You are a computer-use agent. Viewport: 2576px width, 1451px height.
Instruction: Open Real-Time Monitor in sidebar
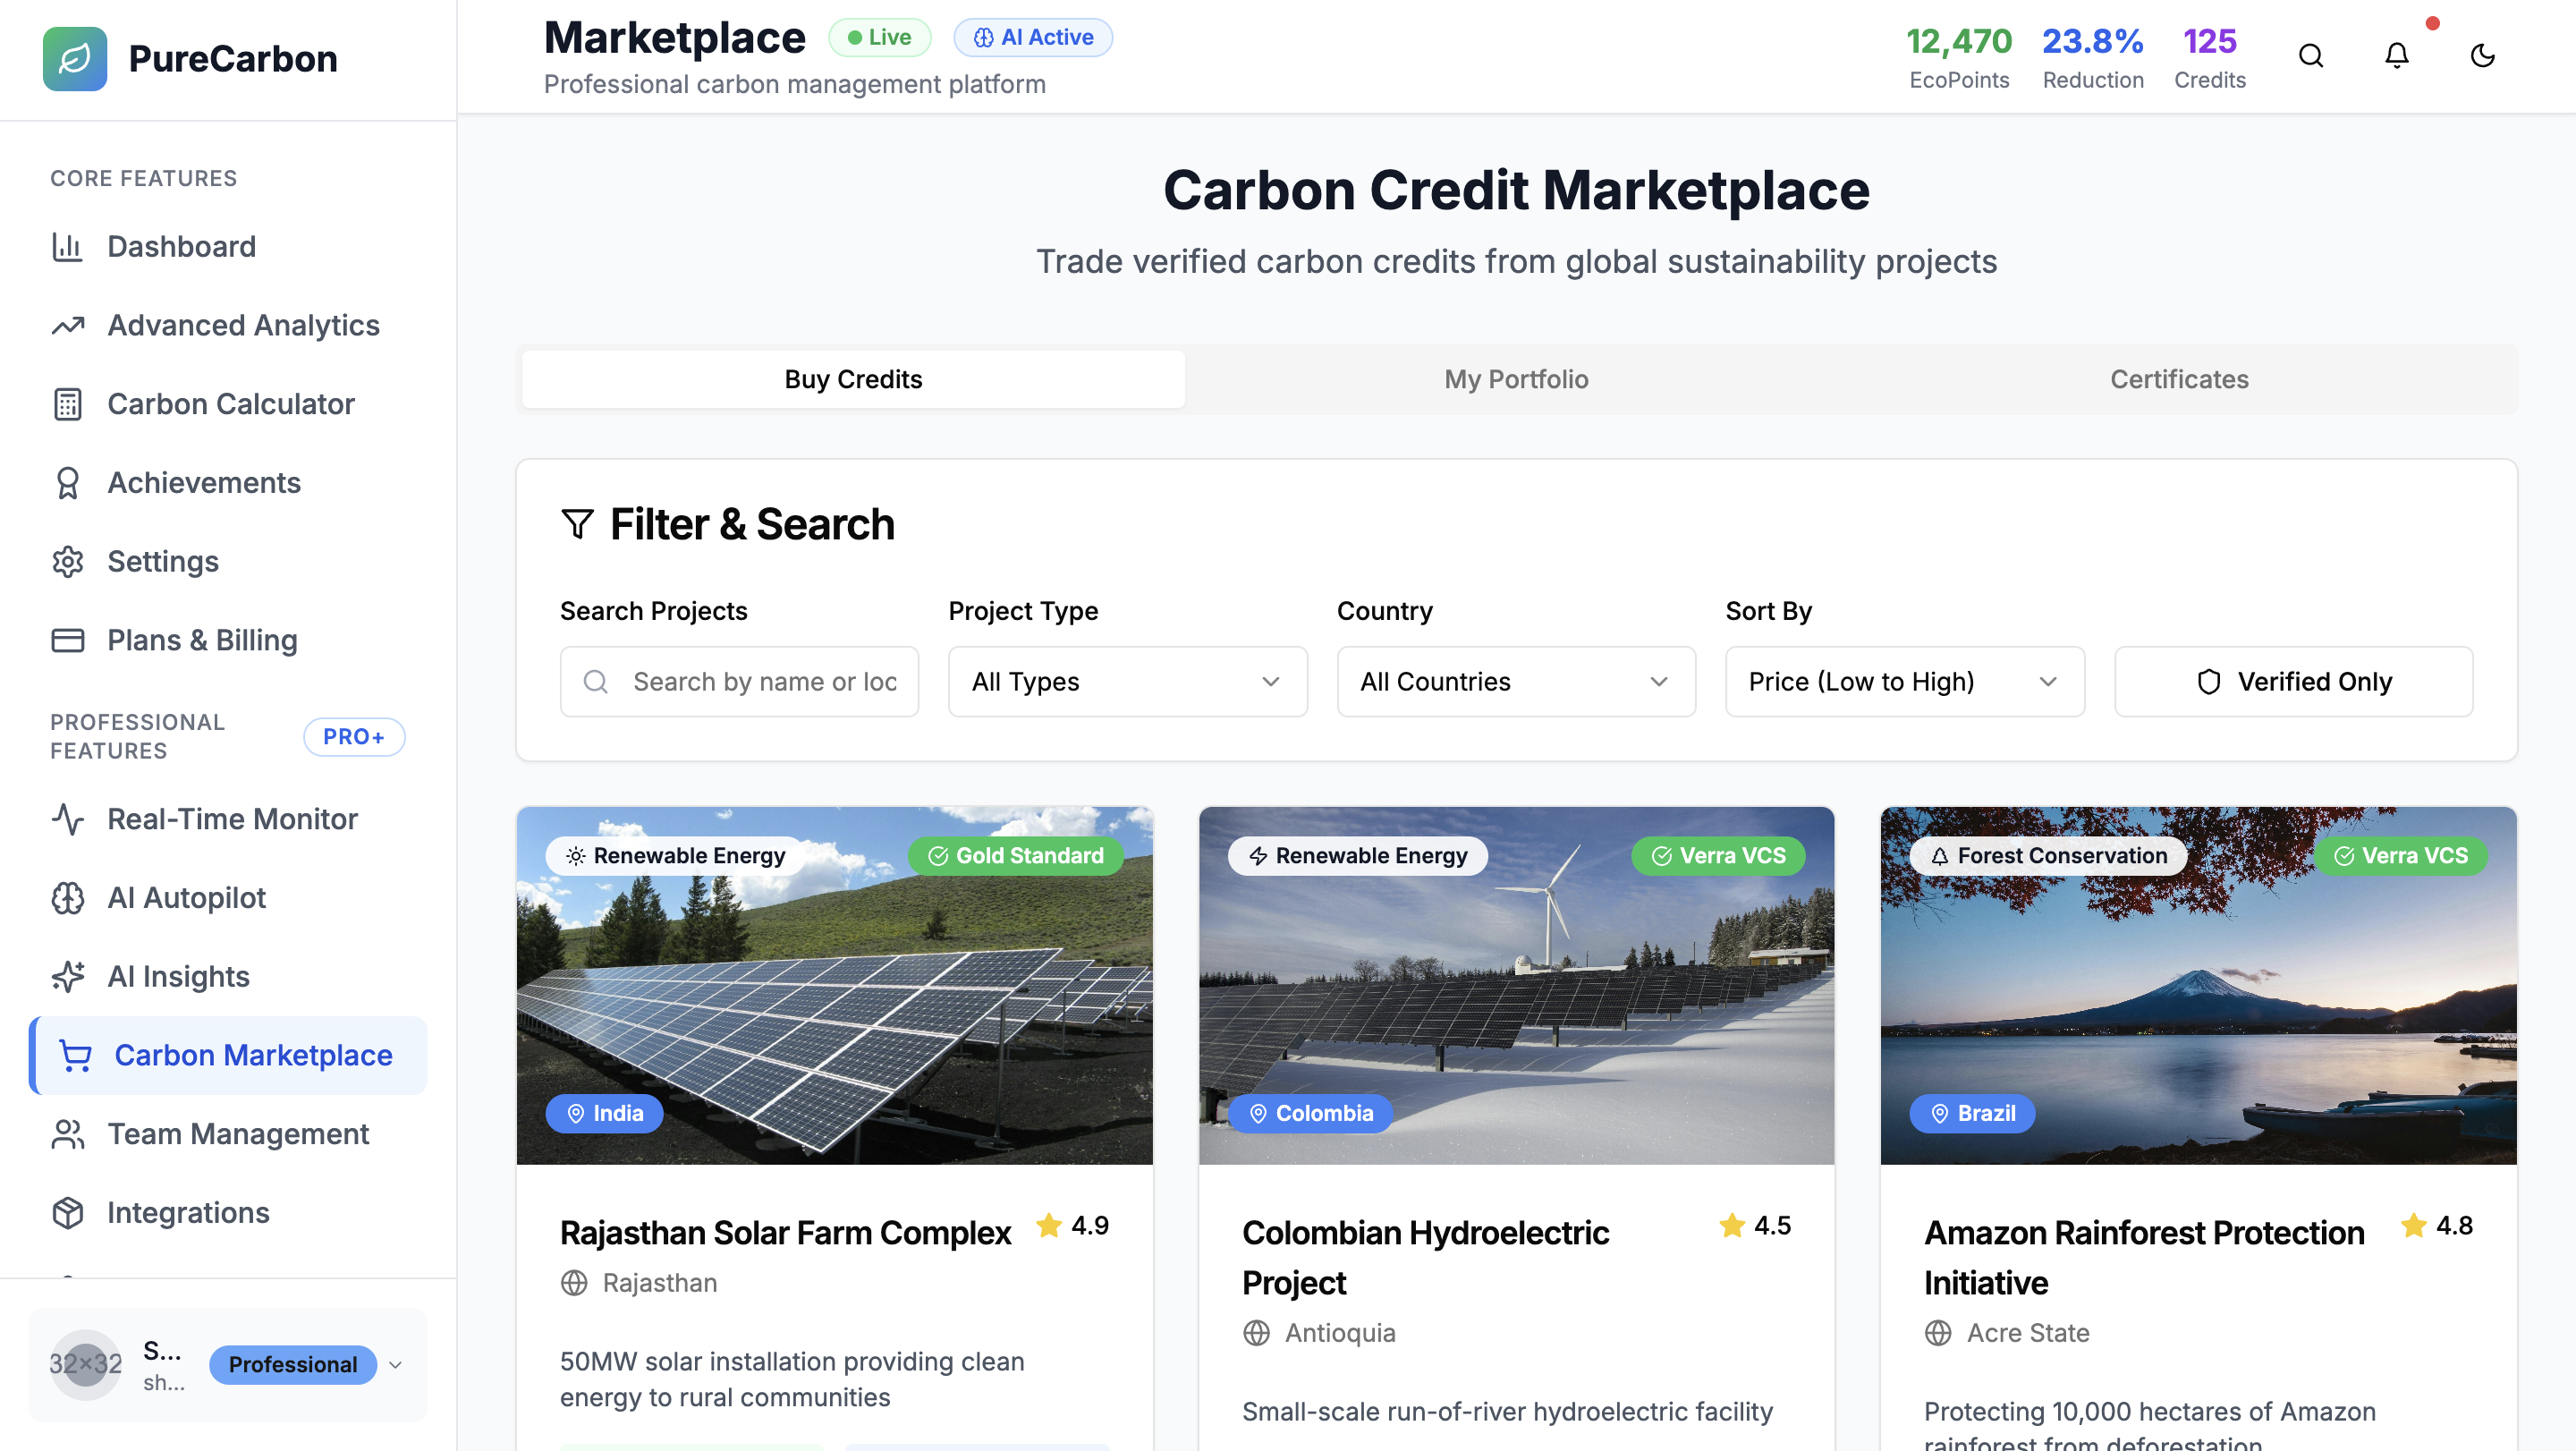232,818
